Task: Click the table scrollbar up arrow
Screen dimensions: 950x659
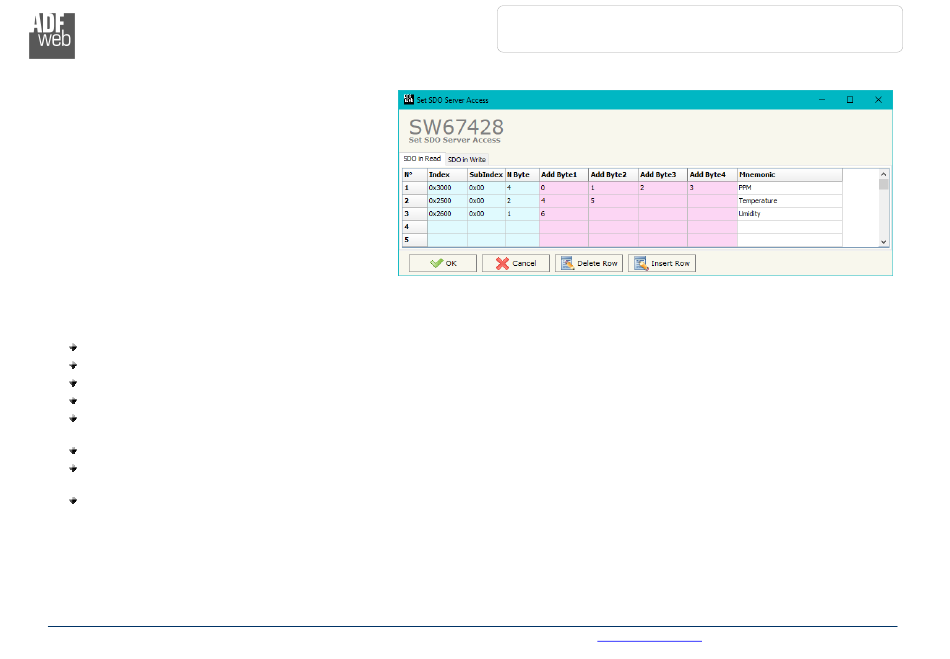Action: click(x=884, y=174)
